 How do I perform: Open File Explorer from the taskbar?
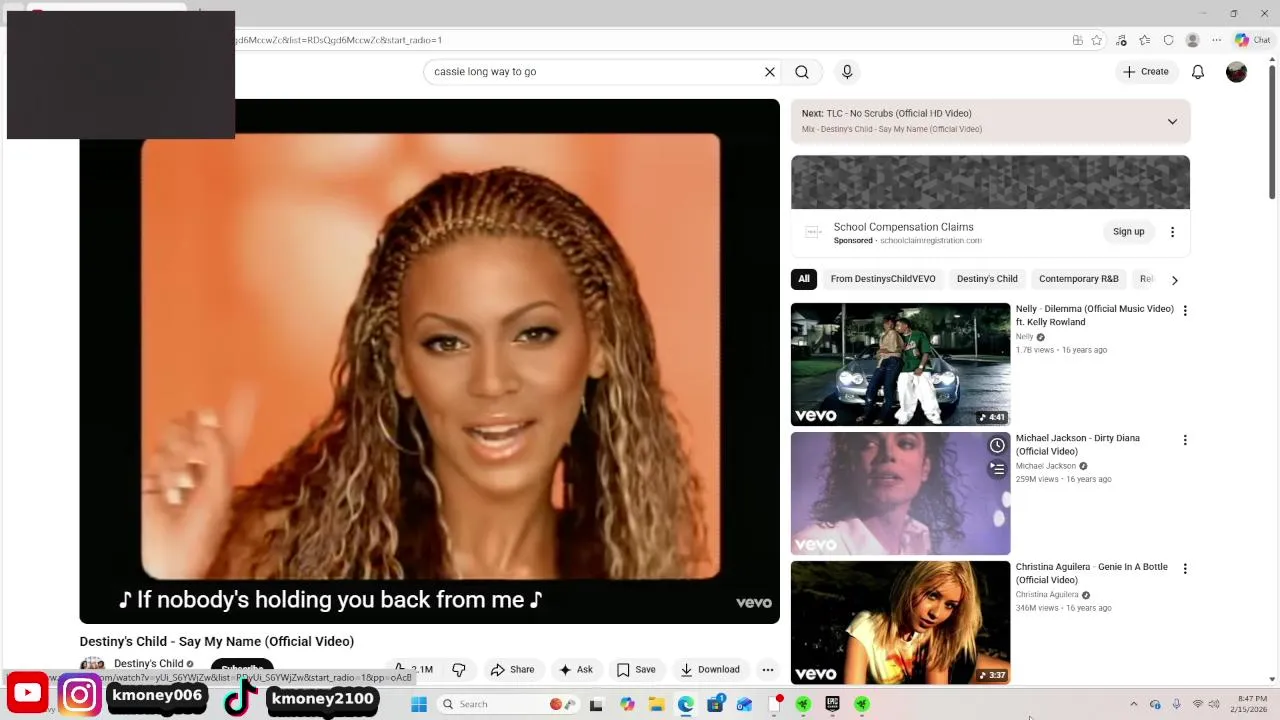[x=656, y=704]
